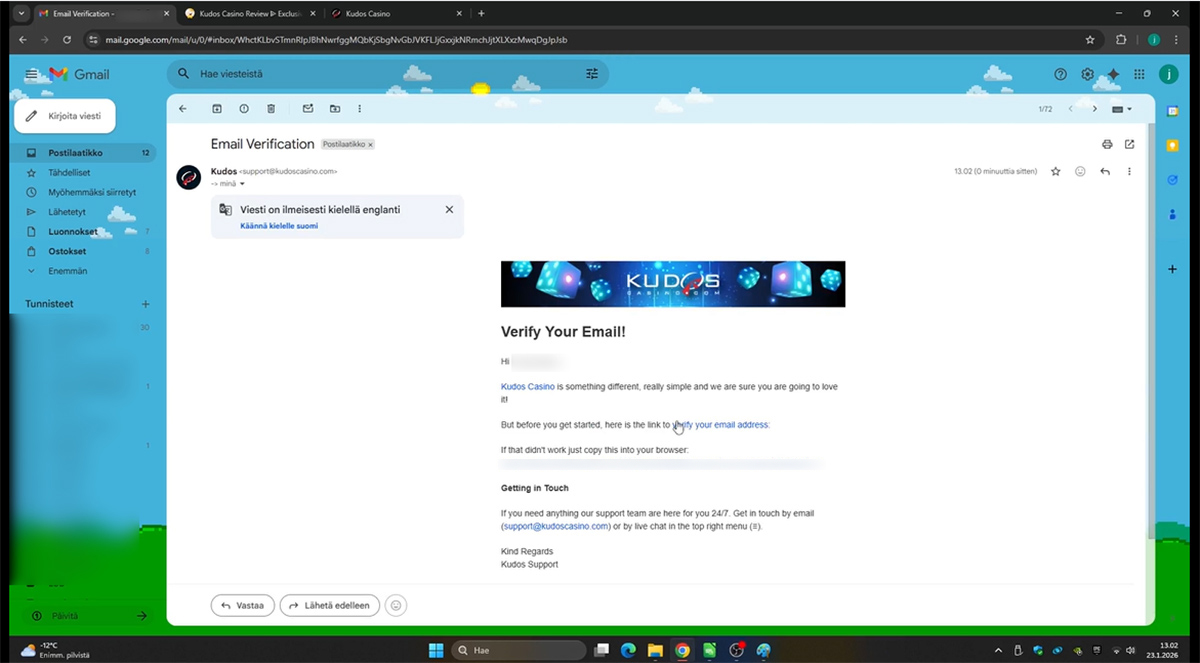The height and width of the screenshot is (663, 1200).
Task: Open Gemini sparkle icon in top bar
Action: click(x=1113, y=74)
